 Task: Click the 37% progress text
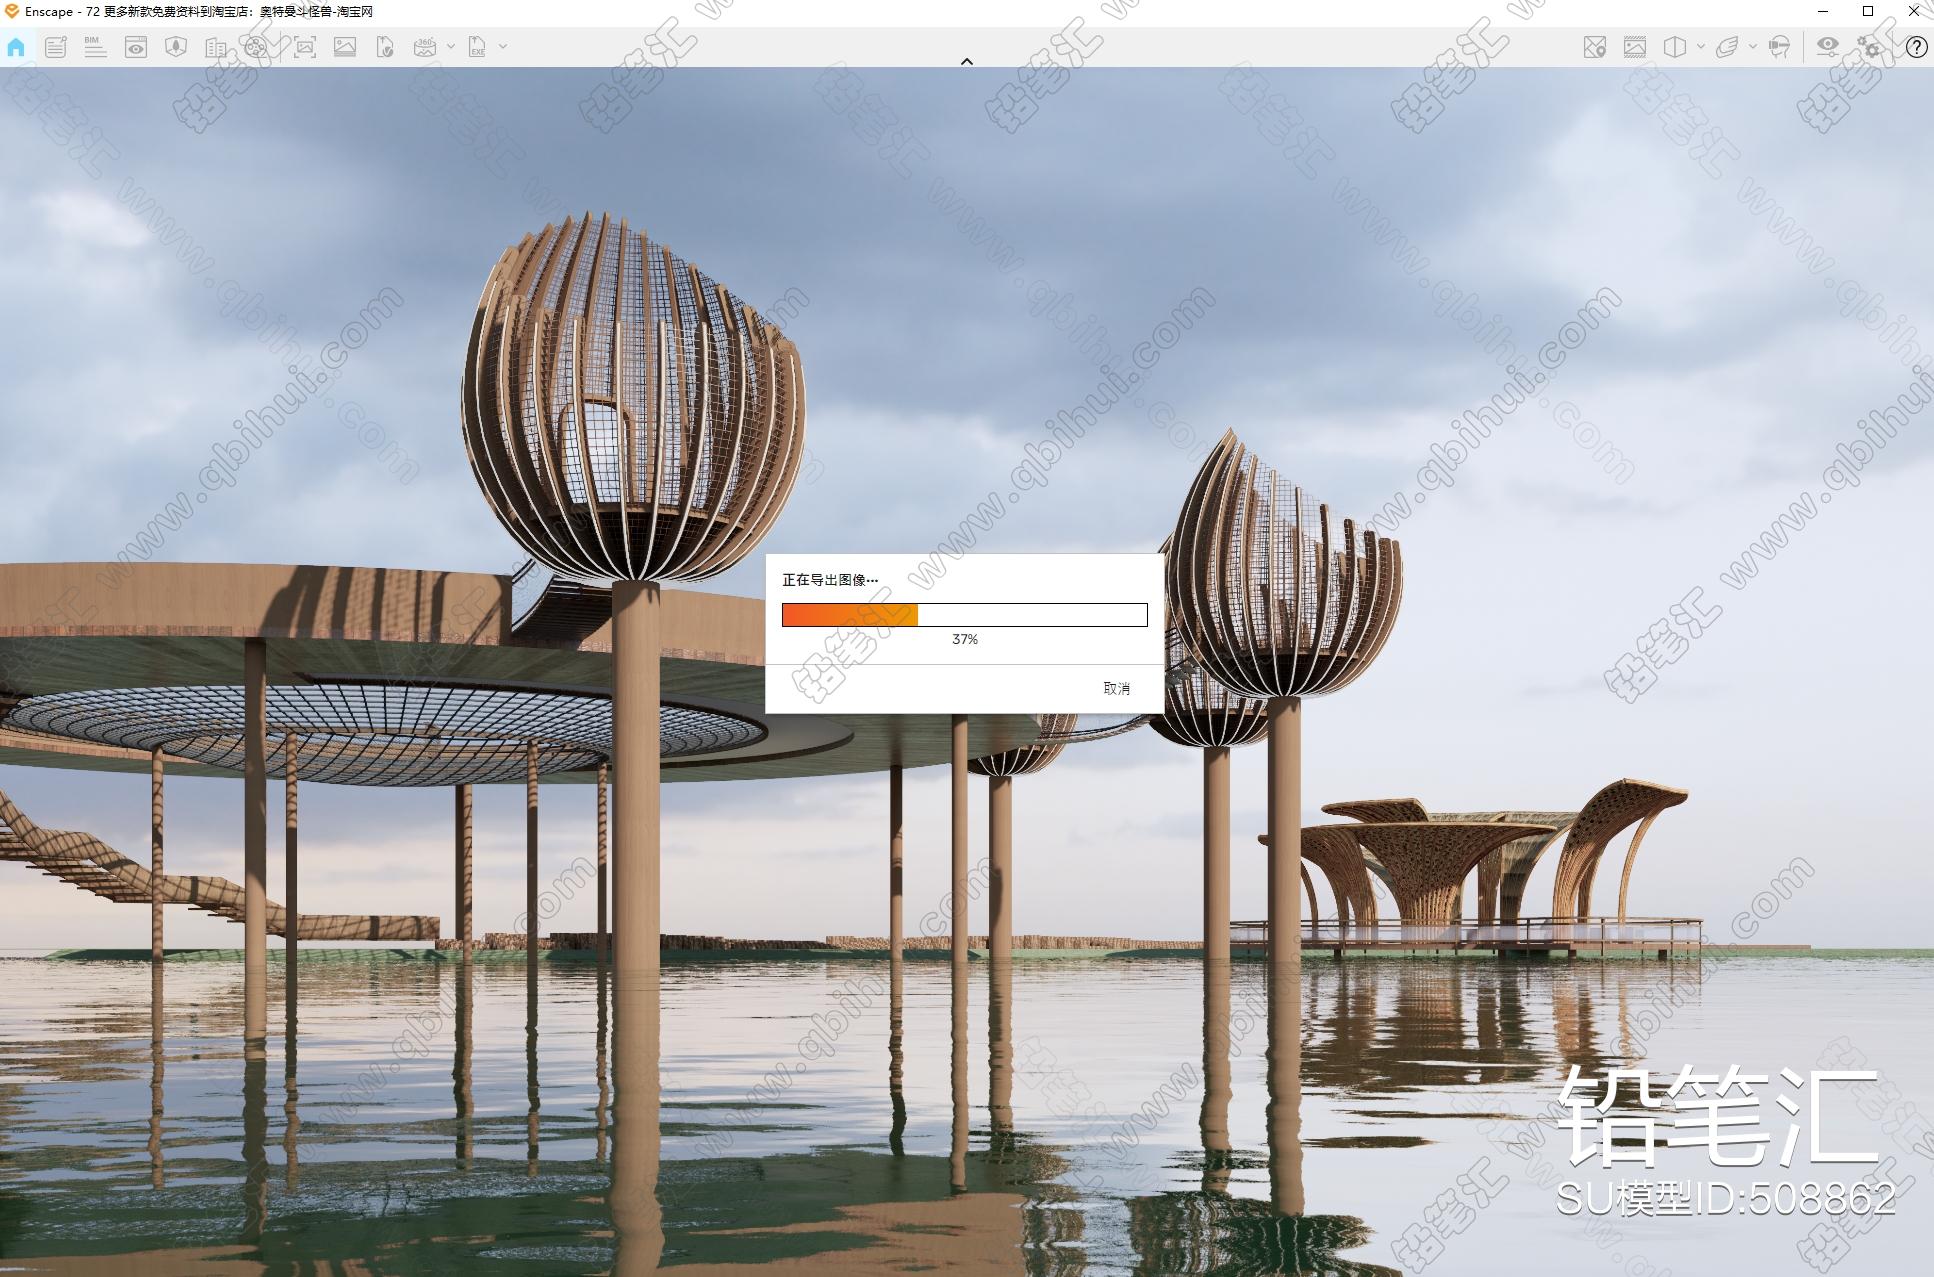tap(965, 639)
